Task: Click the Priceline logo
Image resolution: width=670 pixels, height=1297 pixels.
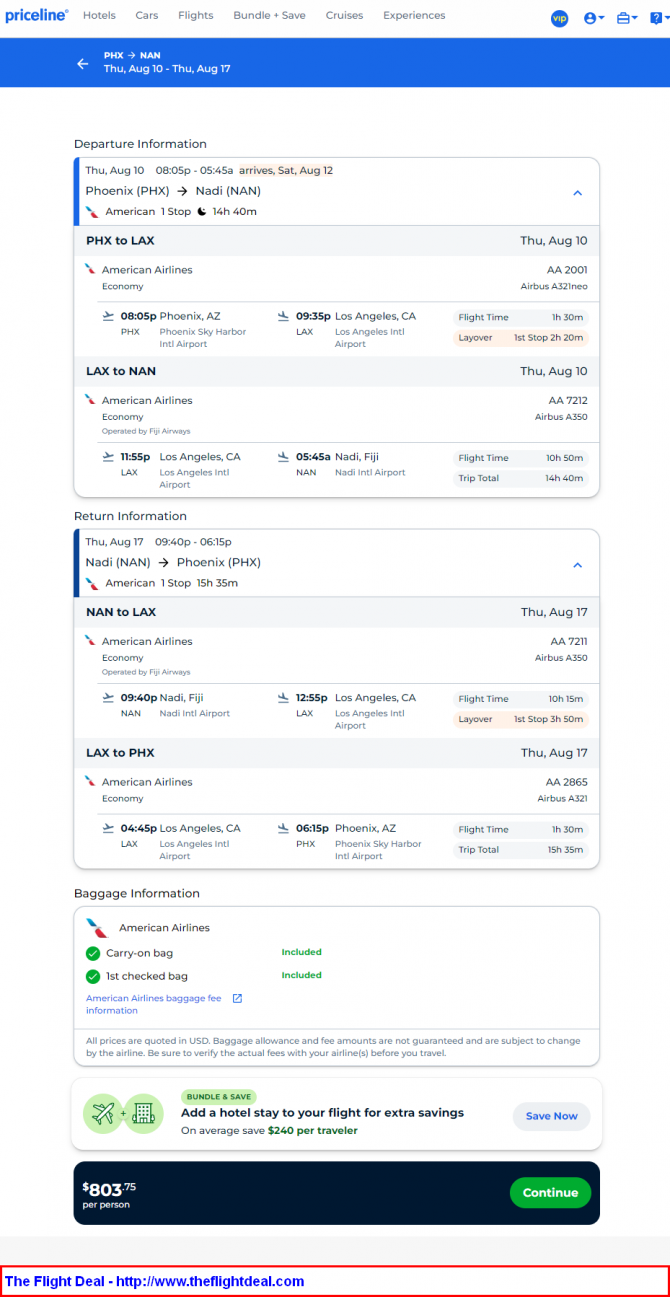Action: coord(37,16)
